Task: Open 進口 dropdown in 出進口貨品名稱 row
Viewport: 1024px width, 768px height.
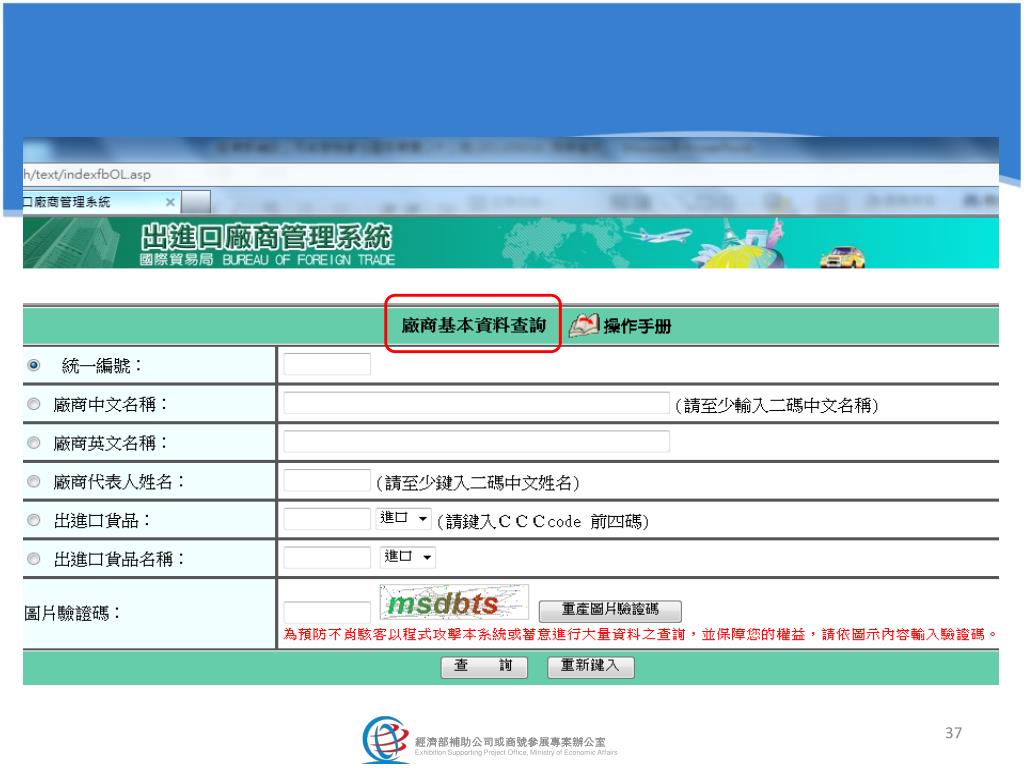Action: coord(408,557)
